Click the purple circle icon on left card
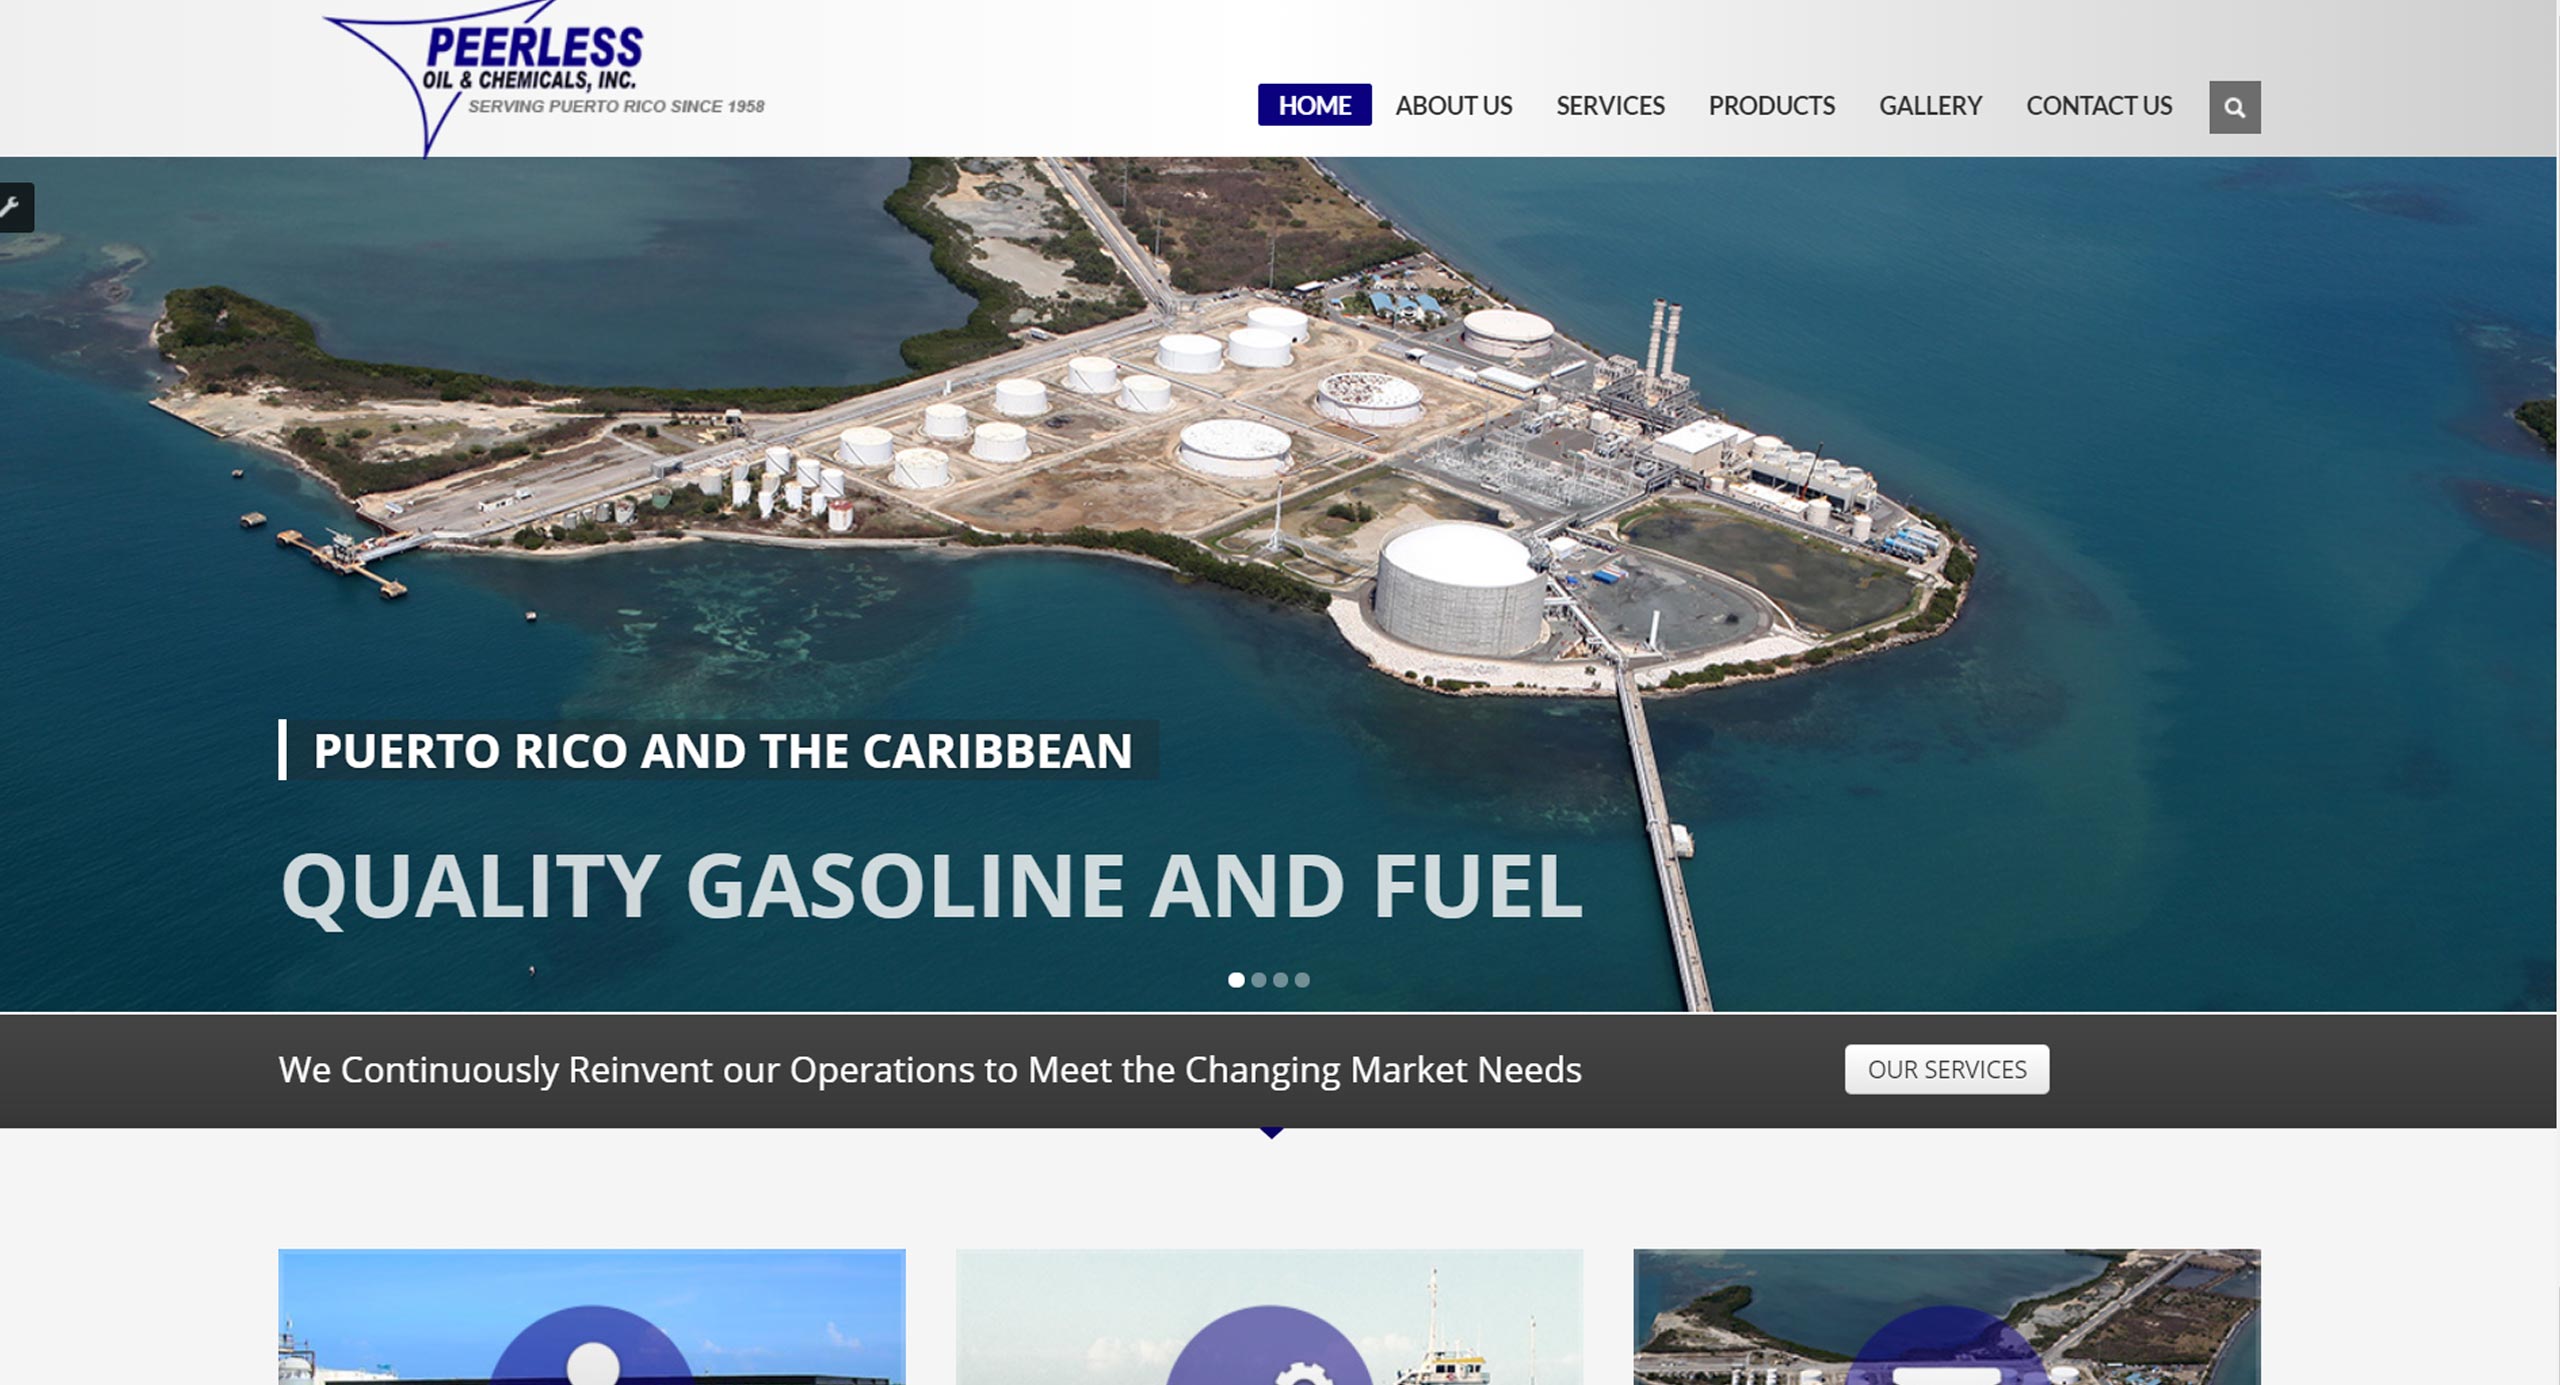2560x1385 pixels. (x=592, y=1347)
